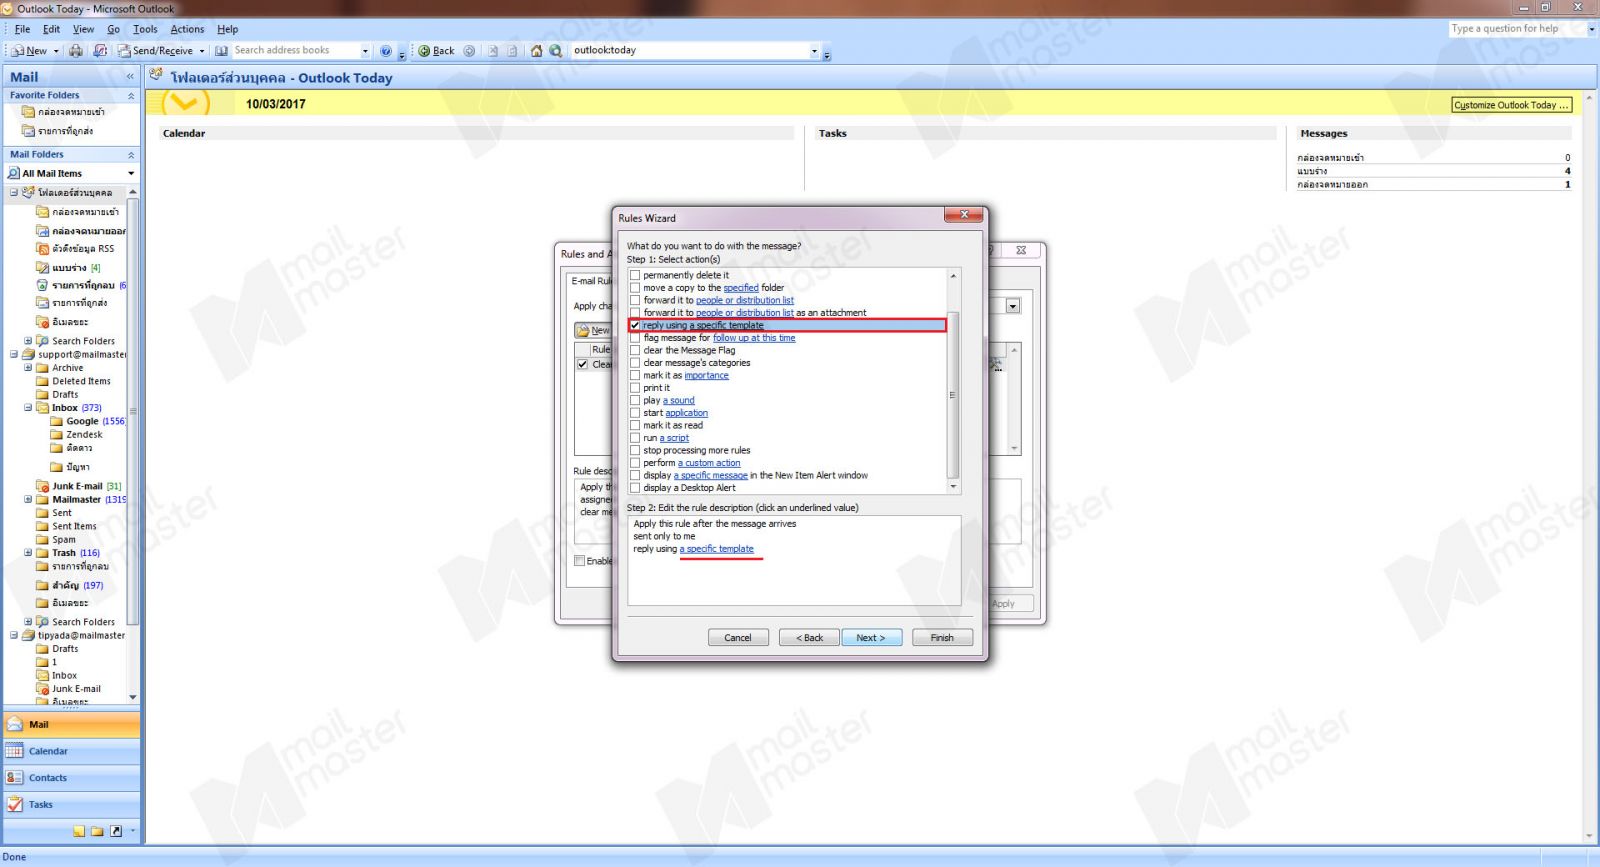Image resolution: width=1600 pixels, height=867 pixels.
Task: Open the File menu
Action: (22, 29)
